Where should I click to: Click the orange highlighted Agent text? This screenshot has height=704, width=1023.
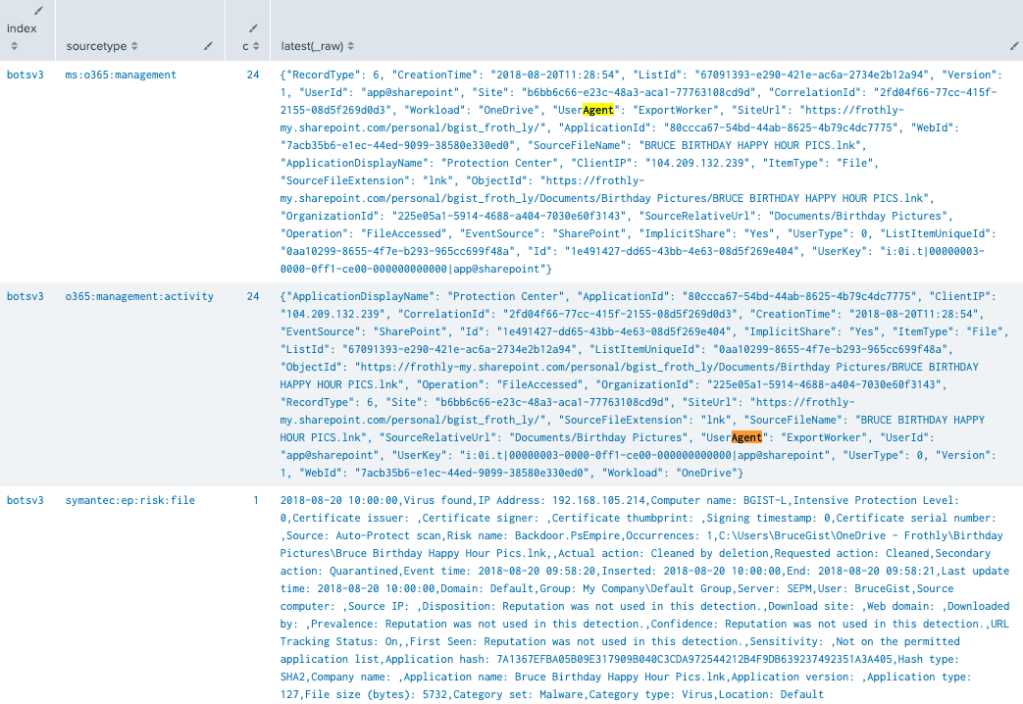pos(745,437)
